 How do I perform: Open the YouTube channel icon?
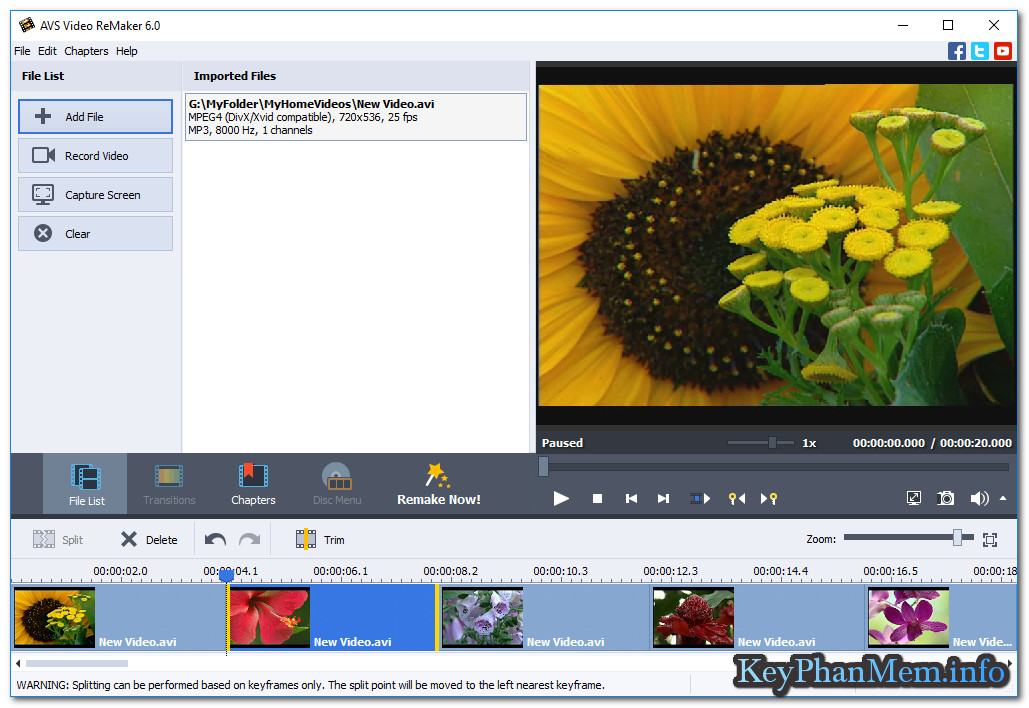(x=1003, y=51)
